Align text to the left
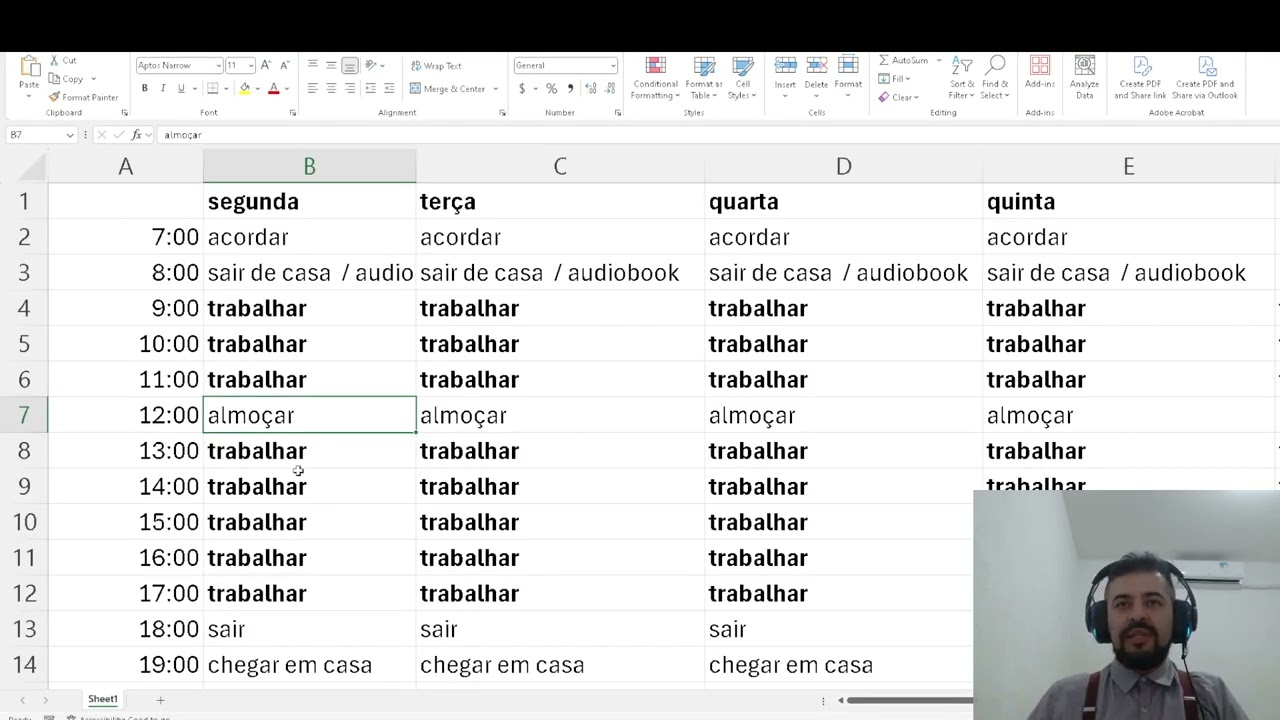1280x720 pixels. point(313,89)
